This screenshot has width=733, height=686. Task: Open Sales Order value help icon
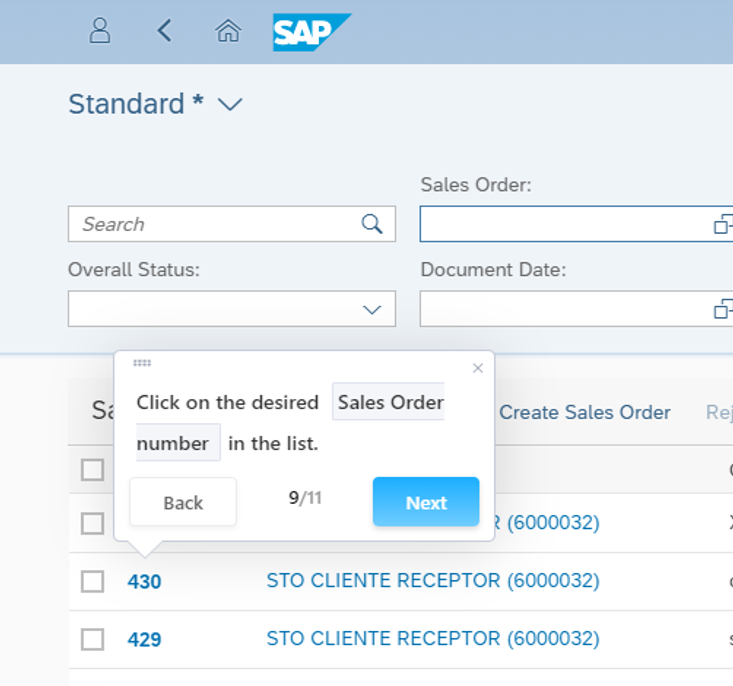coord(723,224)
